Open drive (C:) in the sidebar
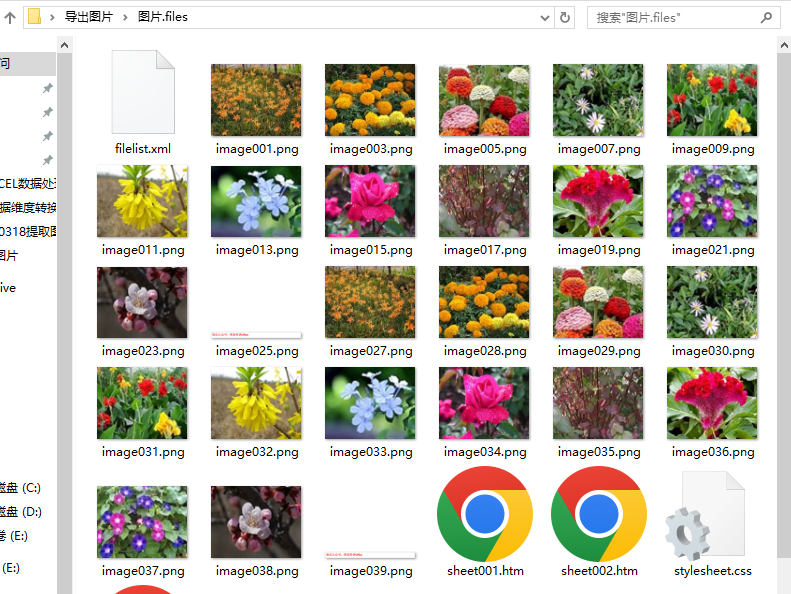791x594 pixels. (20, 488)
